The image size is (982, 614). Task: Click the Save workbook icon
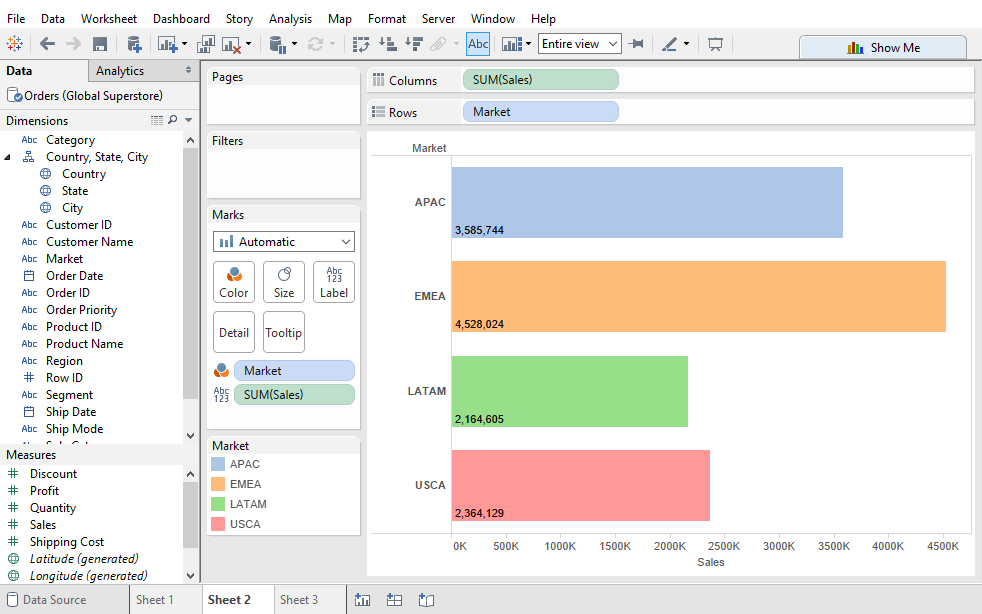[x=100, y=44]
